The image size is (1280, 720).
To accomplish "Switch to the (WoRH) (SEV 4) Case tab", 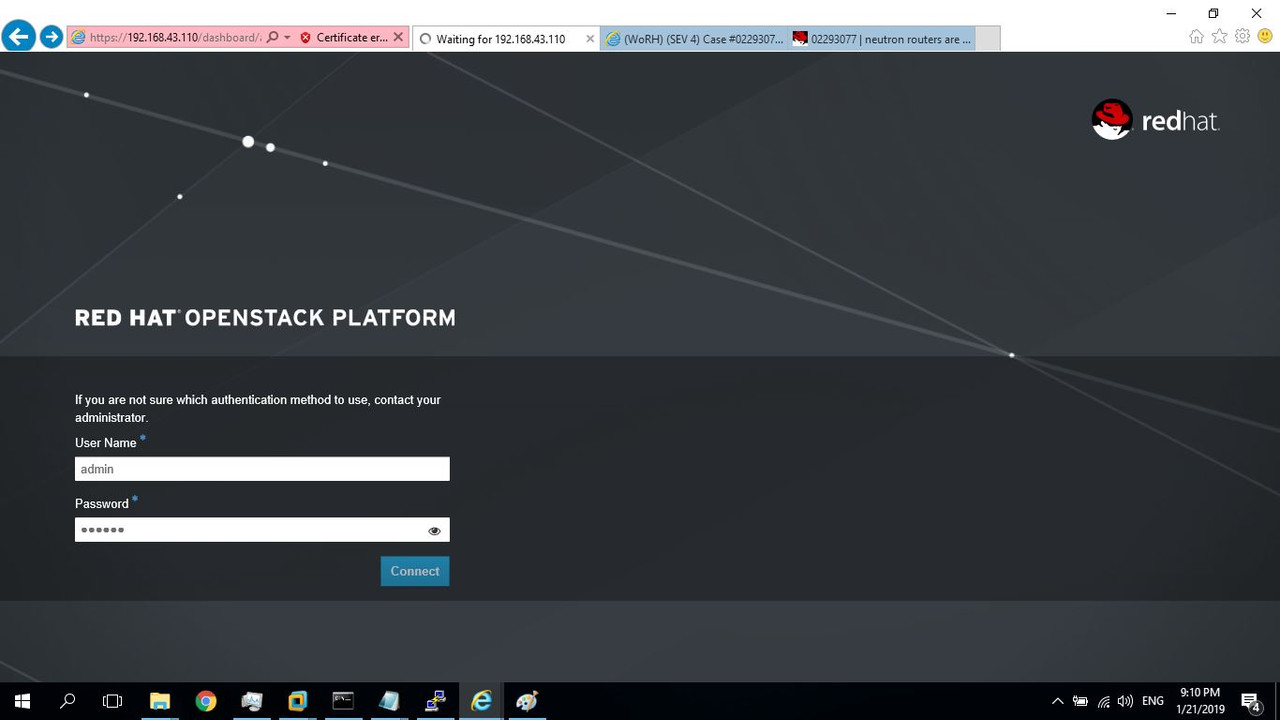I will [x=694, y=39].
